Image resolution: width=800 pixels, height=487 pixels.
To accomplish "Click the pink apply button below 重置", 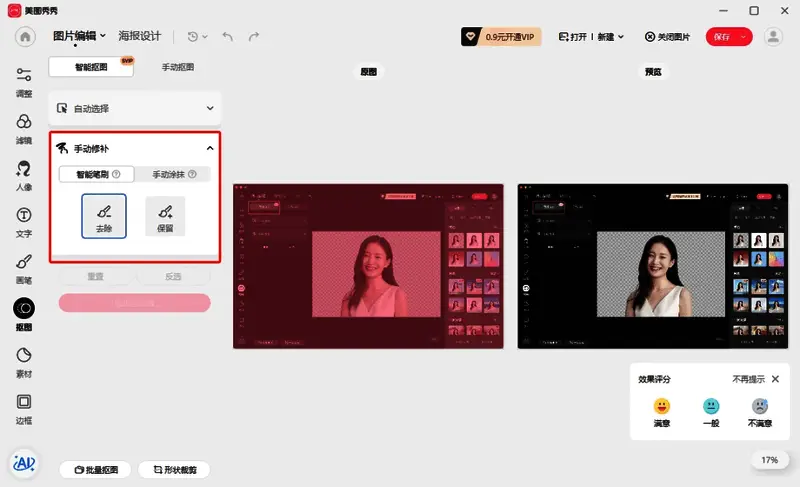I will click(135, 303).
